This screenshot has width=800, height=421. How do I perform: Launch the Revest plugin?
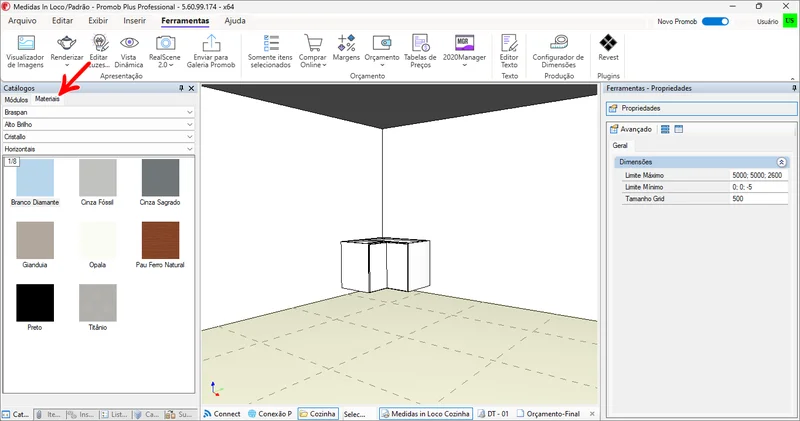tap(608, 47)
